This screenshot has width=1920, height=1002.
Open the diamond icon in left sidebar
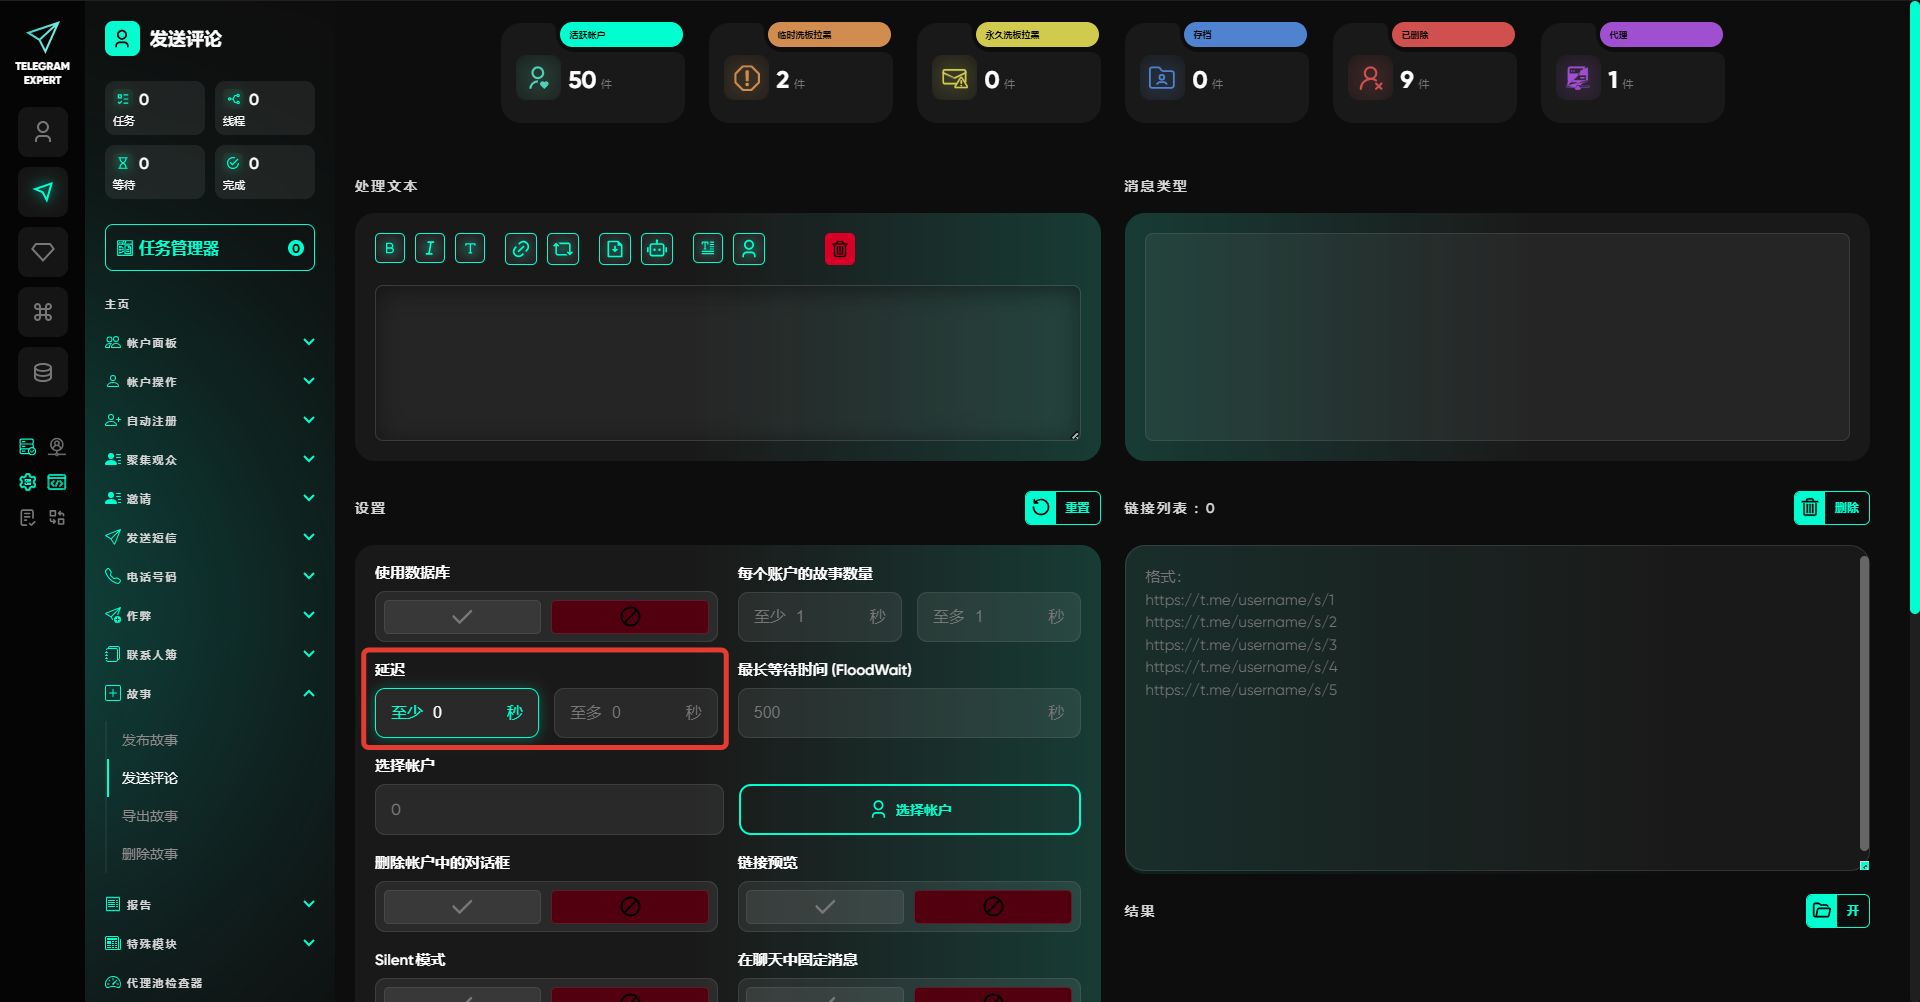(x=43, y=252)
